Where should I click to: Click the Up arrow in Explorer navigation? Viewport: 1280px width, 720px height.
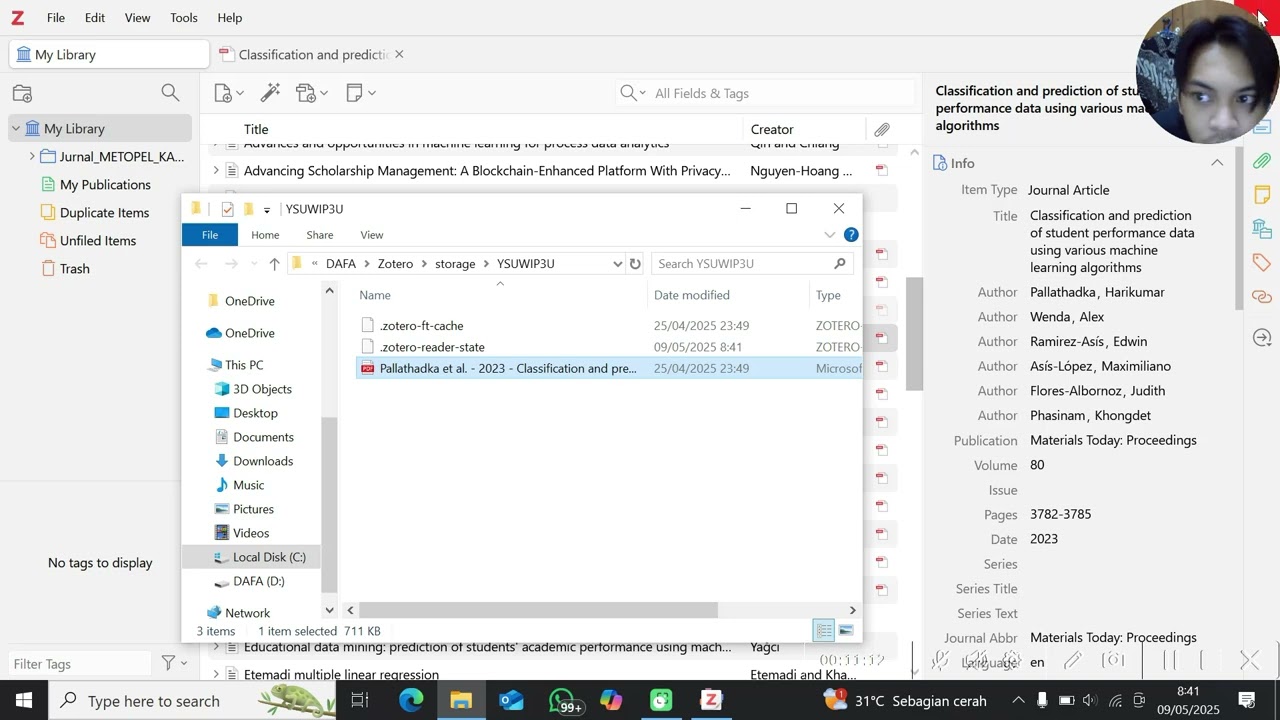(274, 264)
